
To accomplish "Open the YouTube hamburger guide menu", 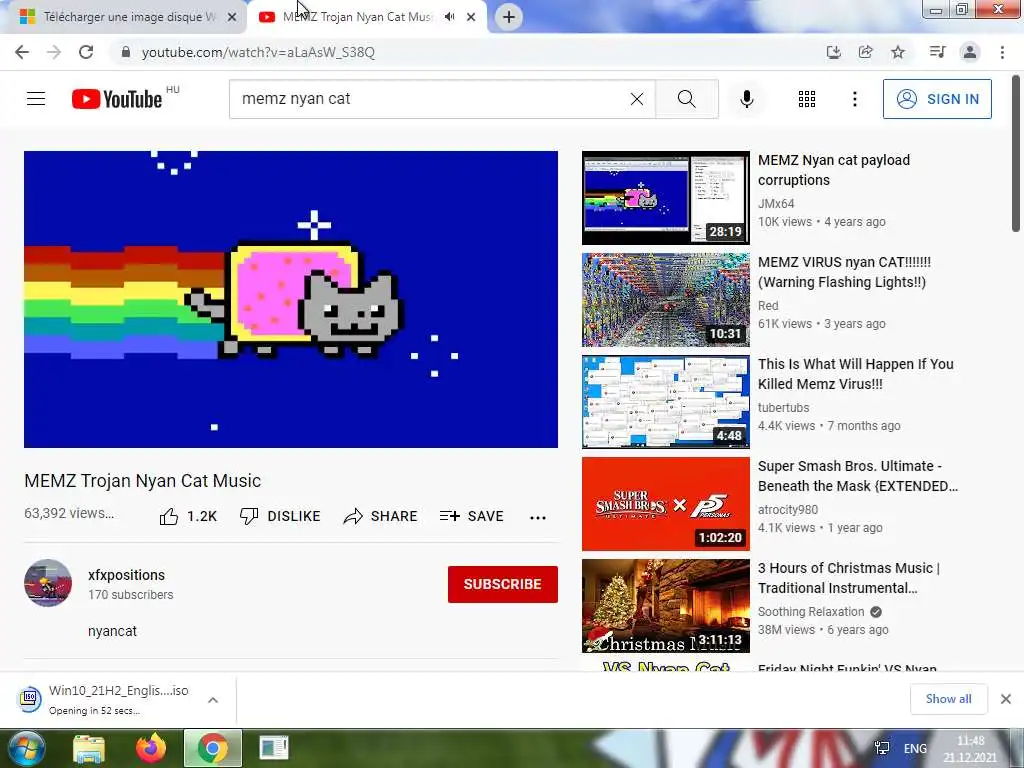I will tap(36, 99).
